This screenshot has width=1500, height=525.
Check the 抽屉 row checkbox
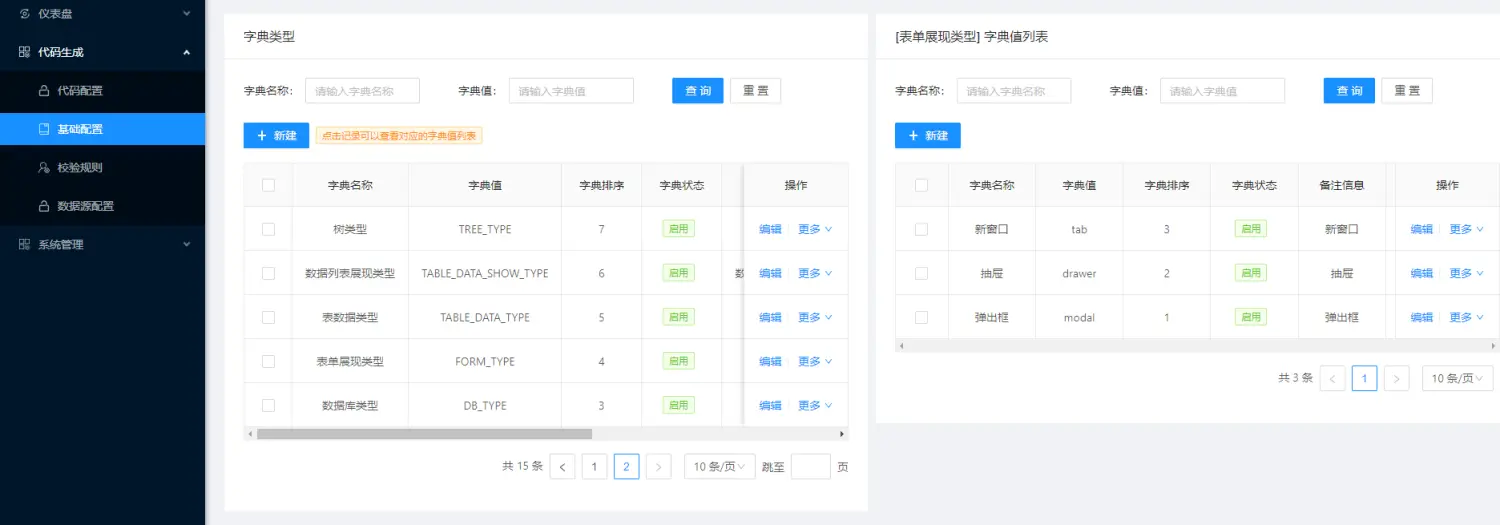point(921,273)
